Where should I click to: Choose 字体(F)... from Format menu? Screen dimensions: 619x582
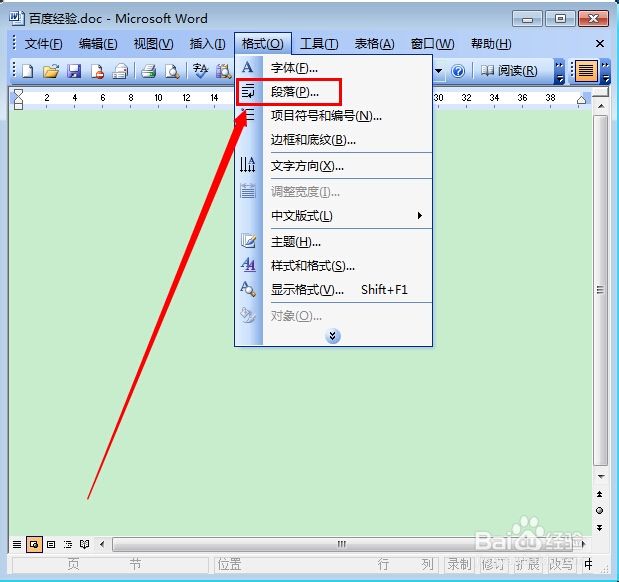(334, 68)
